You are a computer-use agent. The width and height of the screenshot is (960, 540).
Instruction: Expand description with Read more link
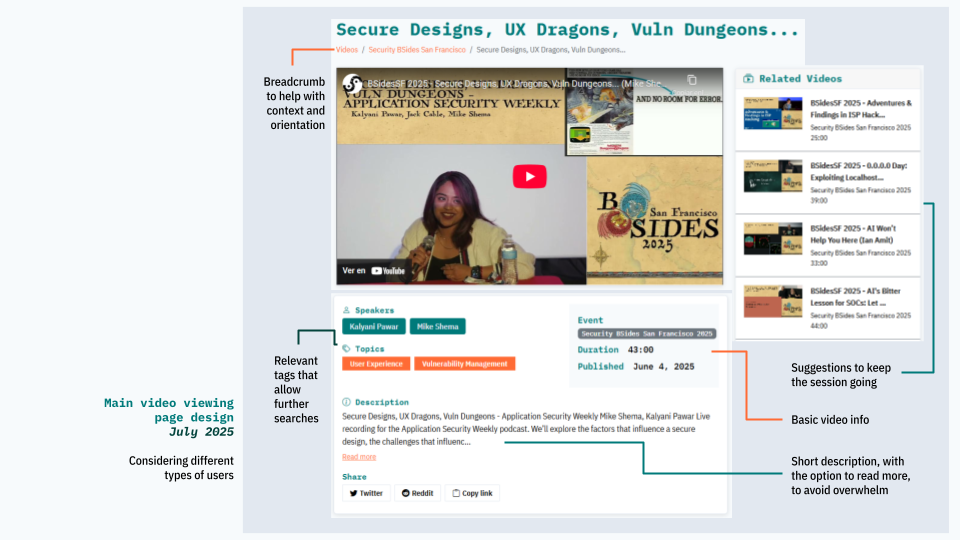[x=359, y=457]
